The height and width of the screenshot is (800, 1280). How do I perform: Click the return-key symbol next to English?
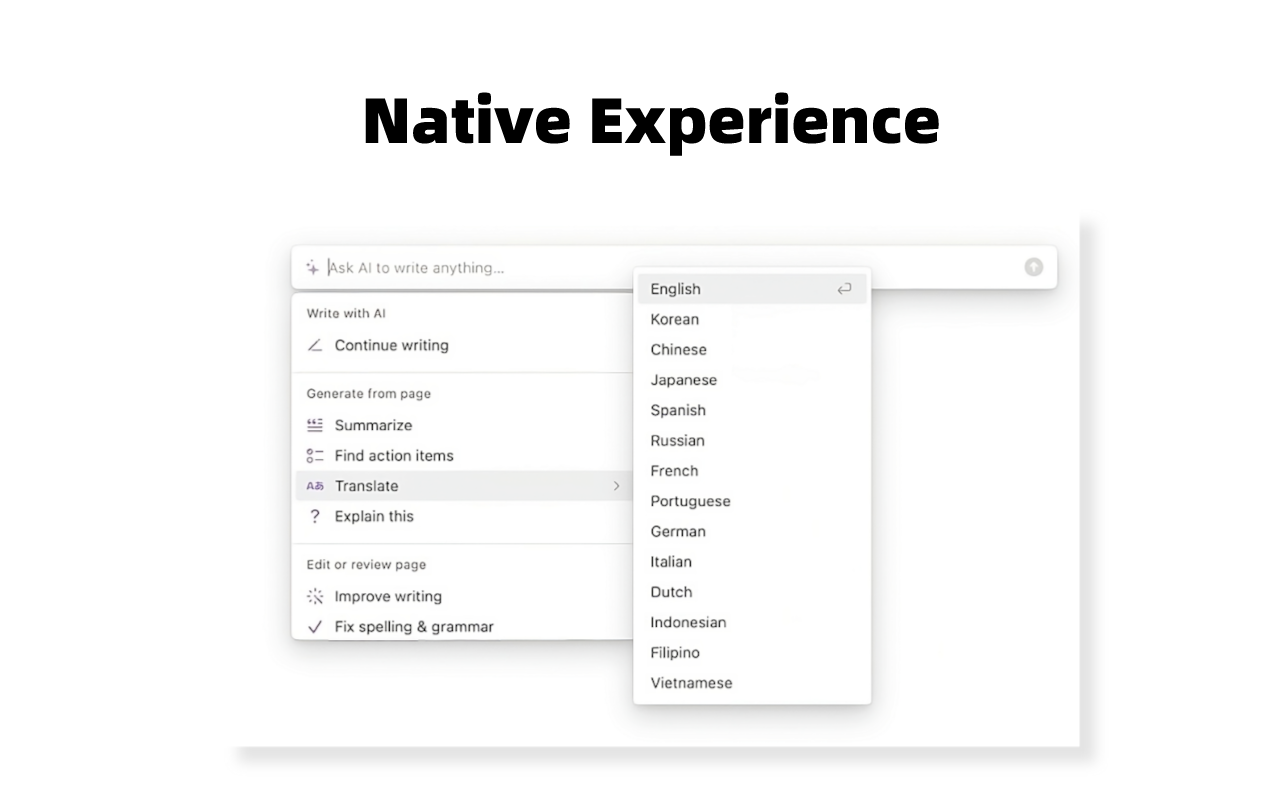(x=843, y=288)
